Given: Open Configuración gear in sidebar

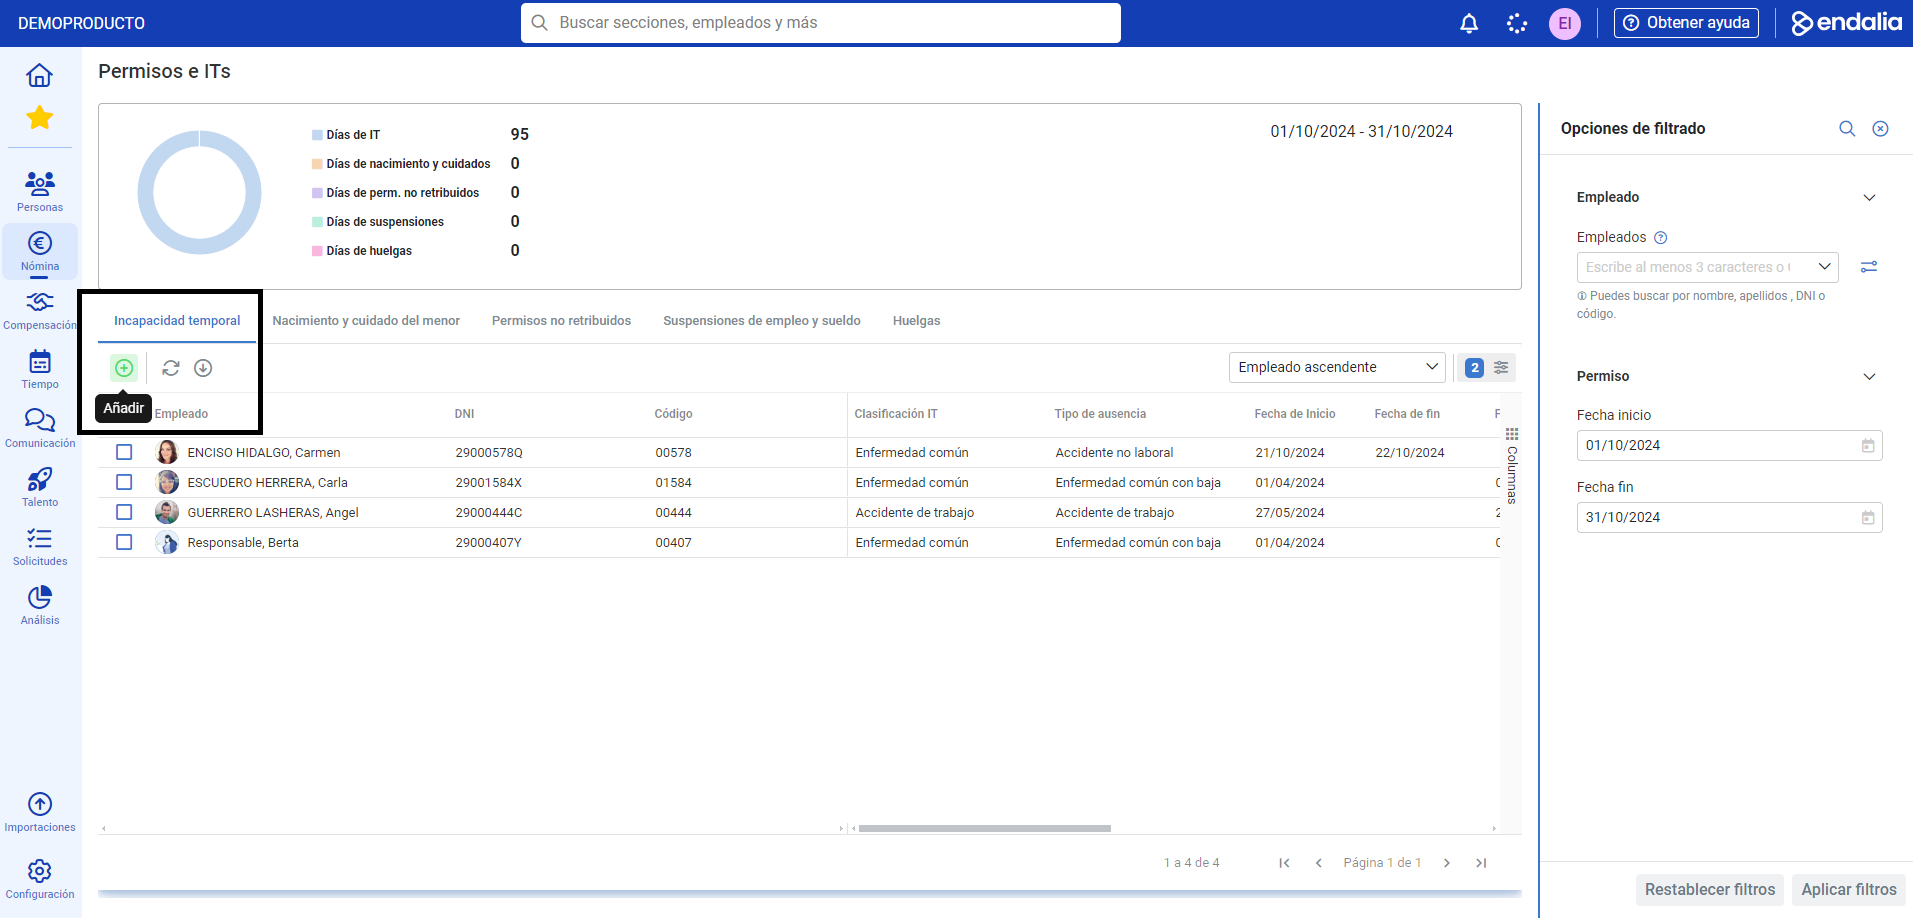Looking at the screenshot, I should 40,879.
